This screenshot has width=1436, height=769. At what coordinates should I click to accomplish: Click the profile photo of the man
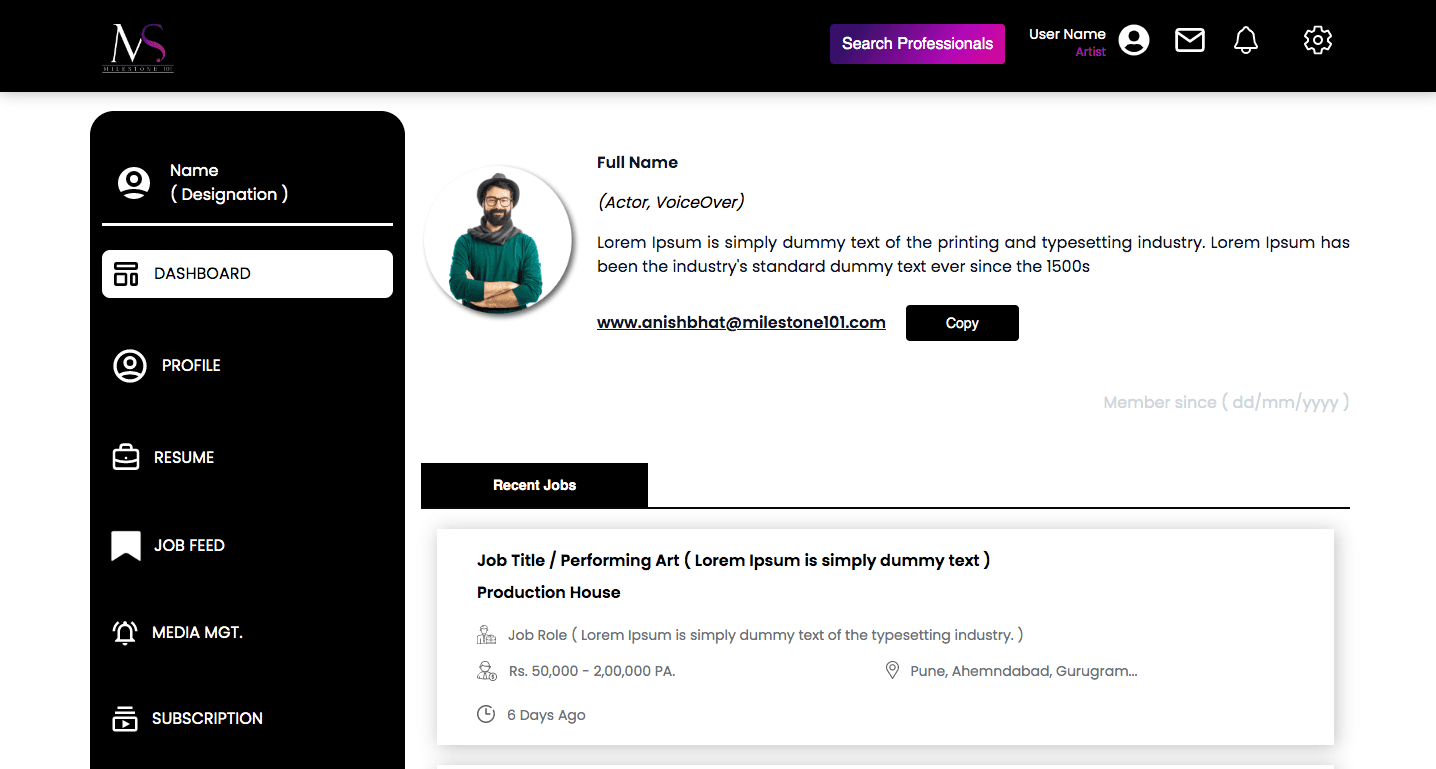click(x=497, y=241)
